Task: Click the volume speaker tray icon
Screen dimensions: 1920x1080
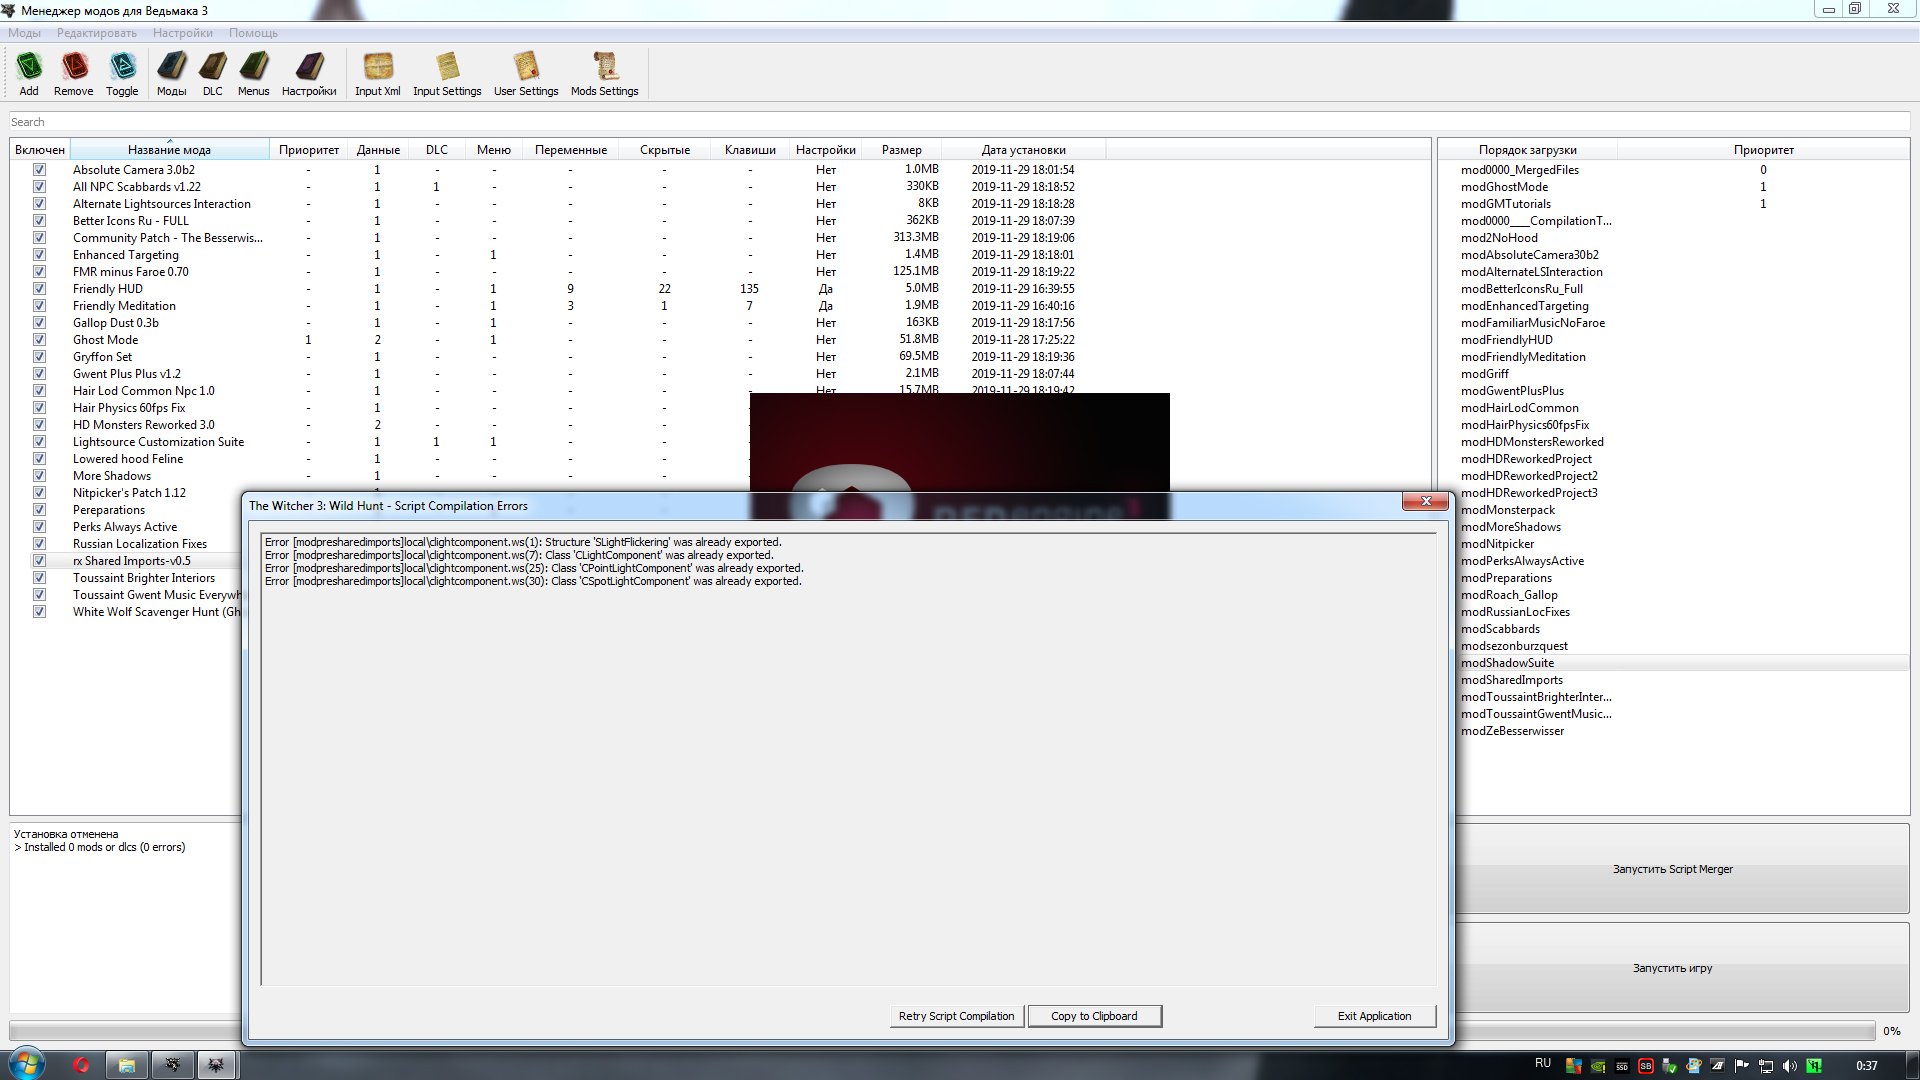Action: pos(1790,1066)
